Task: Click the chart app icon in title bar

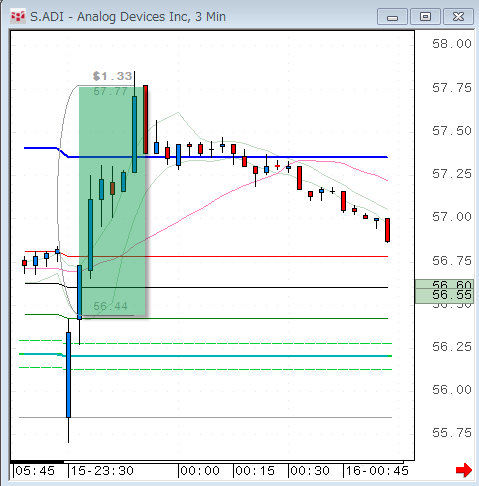Action: click(x=17, y=16)
